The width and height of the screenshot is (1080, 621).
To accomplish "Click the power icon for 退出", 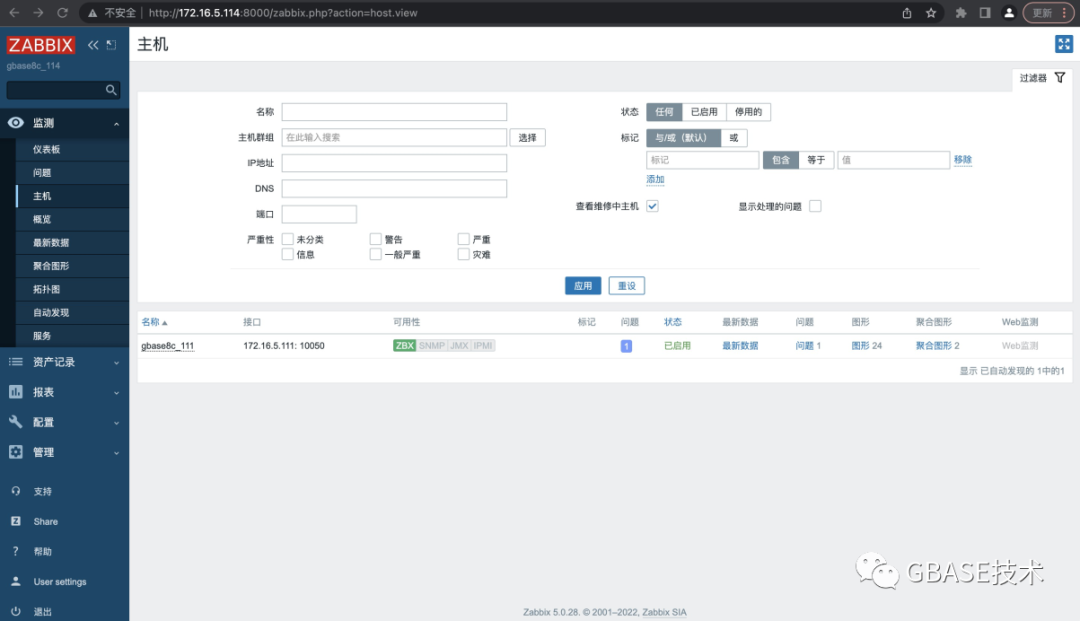I will [x=16, y=611].
